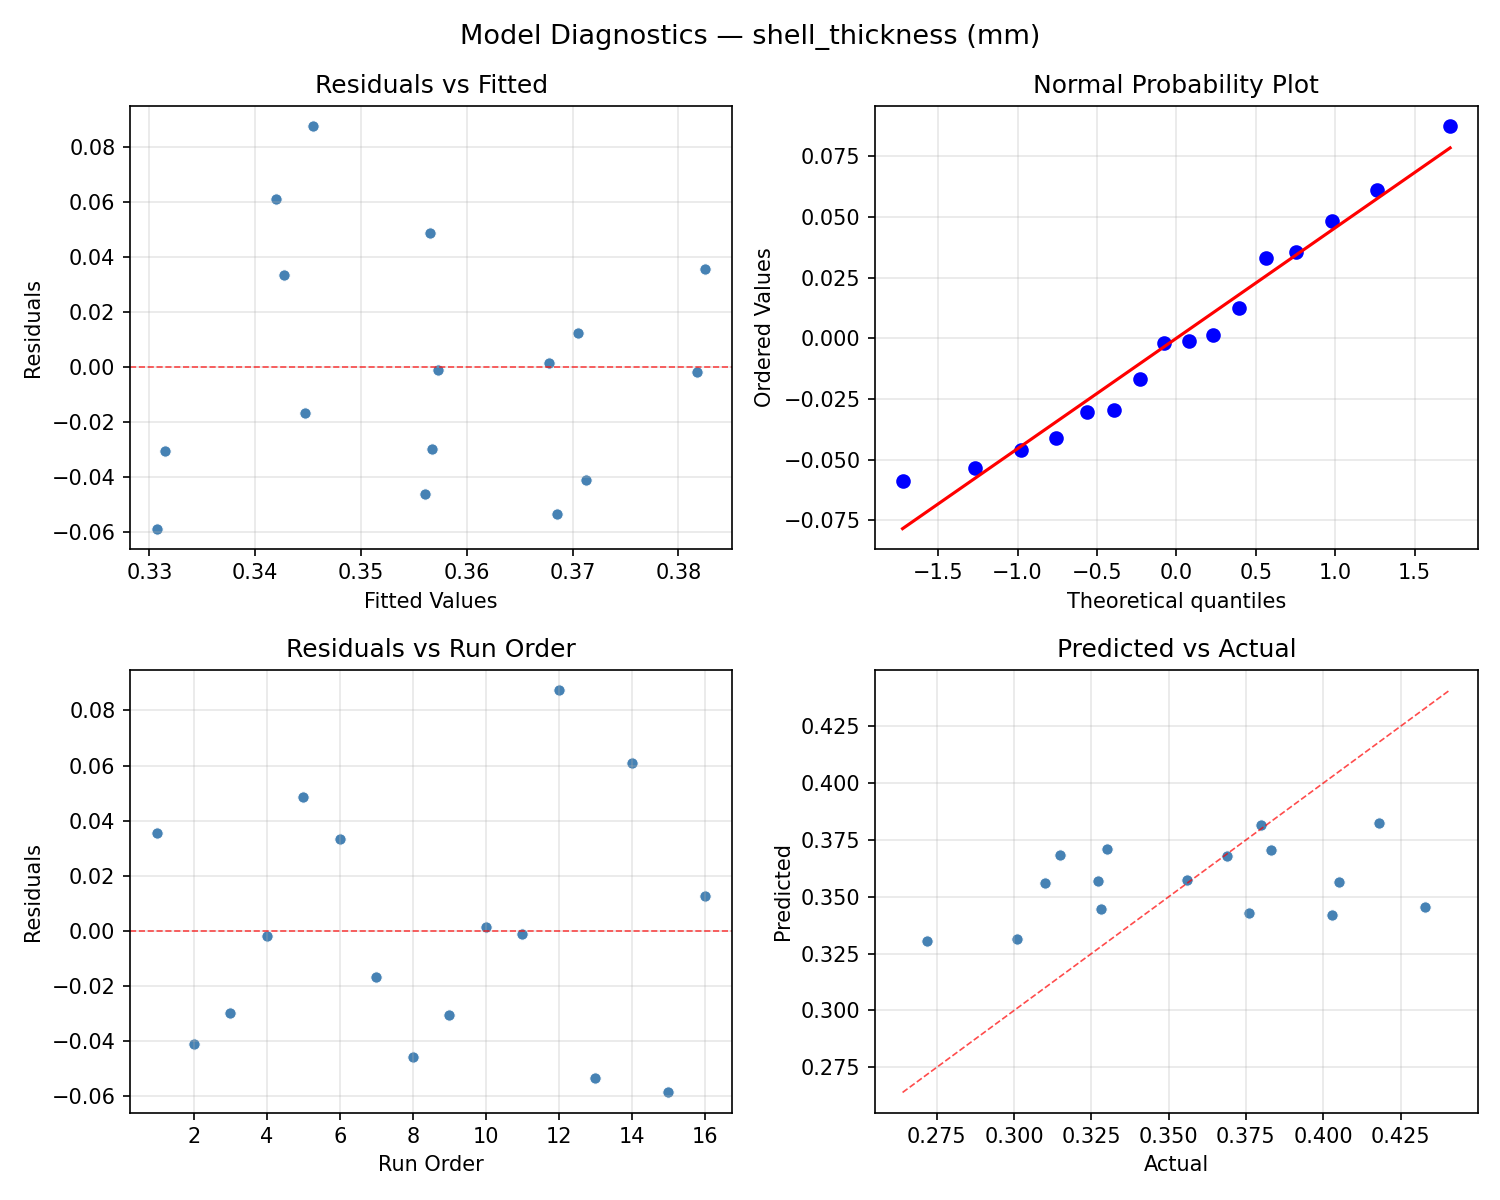The width and height of the screenshot is (1500, 1200).
Task: Select the rightmost point in Predicted vs Actual
Action: [x=1425, y=908]
